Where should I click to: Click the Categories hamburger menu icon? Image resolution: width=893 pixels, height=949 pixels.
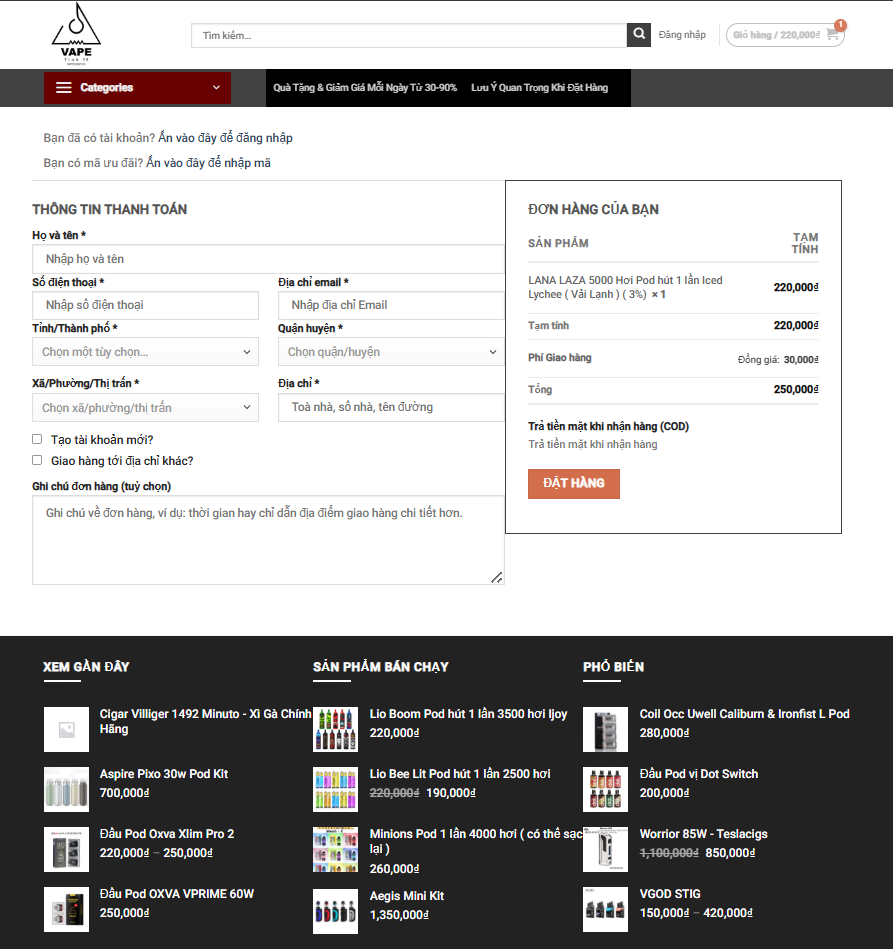pyautogui.click(x=64, y=88)
